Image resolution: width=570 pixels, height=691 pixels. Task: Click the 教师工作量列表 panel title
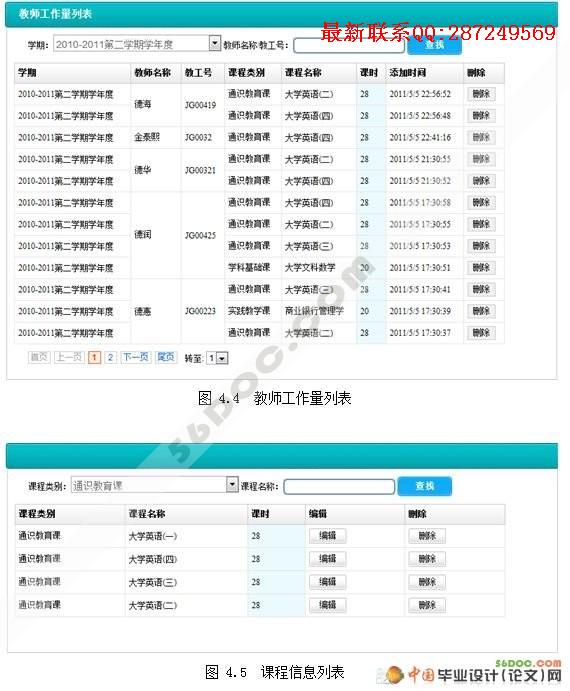point(55,14)
